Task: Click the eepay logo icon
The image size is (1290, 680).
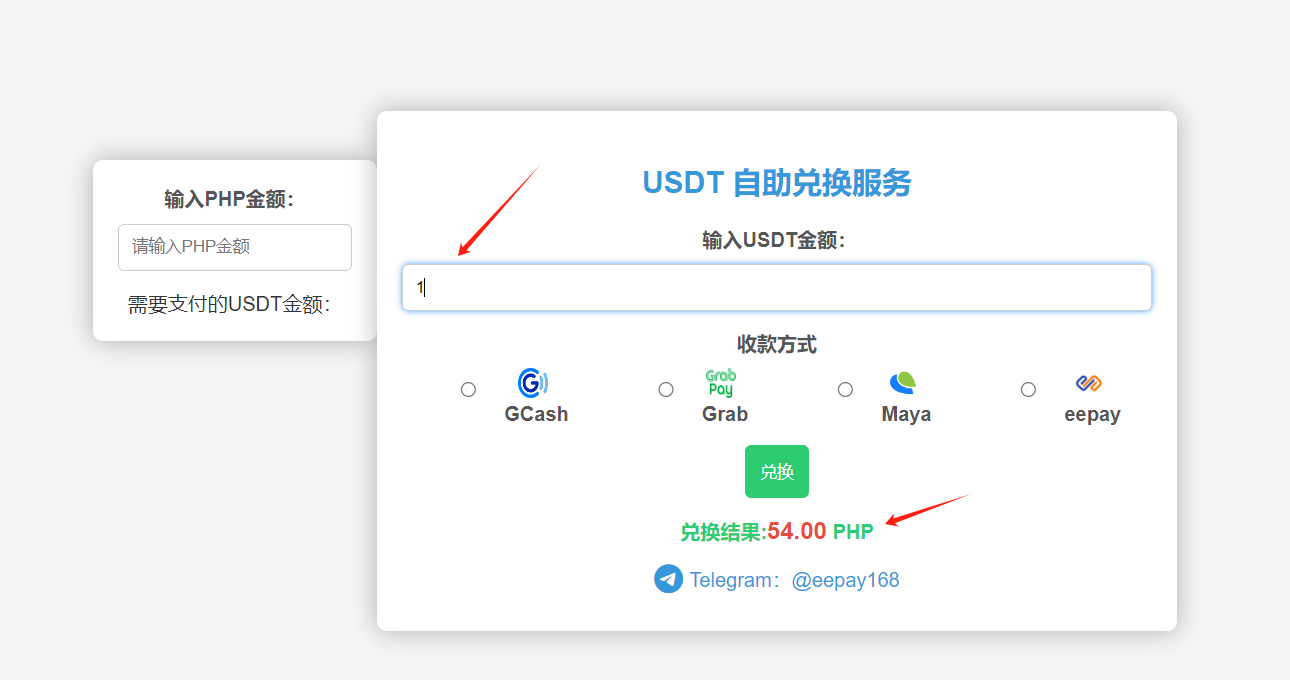Action: pyautogui.click(x=1088, y=383)
